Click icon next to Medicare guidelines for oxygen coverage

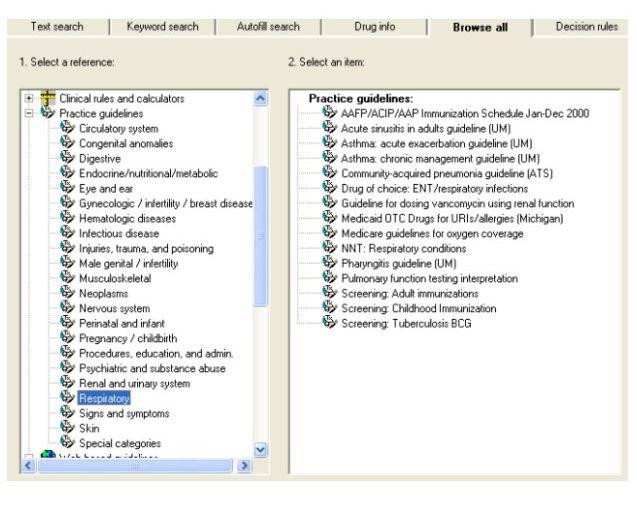(329, 233)
